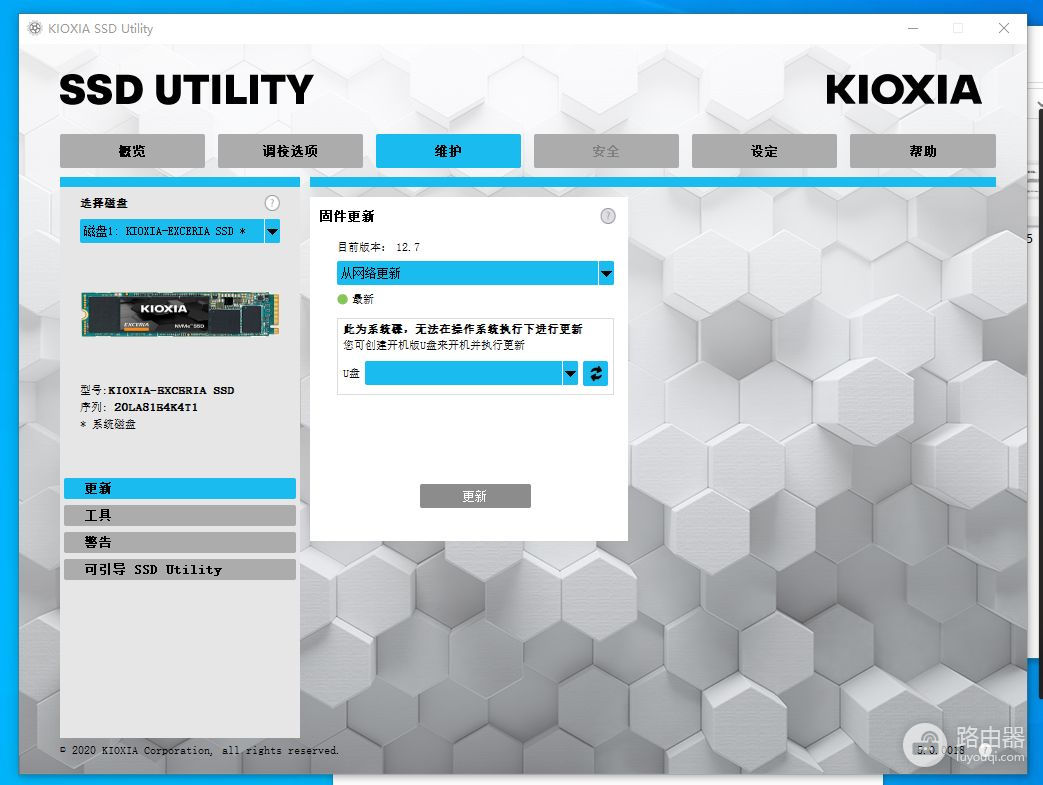This screenshot has height=785, width=1043.
Task: Click the KIOXIA SSD Utility title icon
Action: pyautogui.click(x=35, y=28)
